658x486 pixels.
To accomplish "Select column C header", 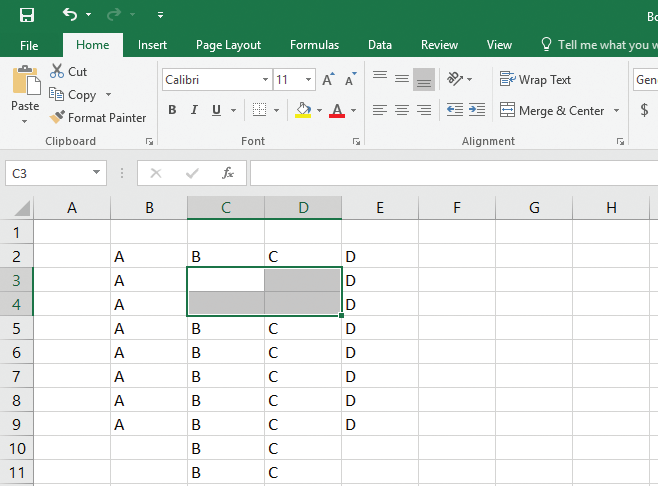I will tap(226, 207).
